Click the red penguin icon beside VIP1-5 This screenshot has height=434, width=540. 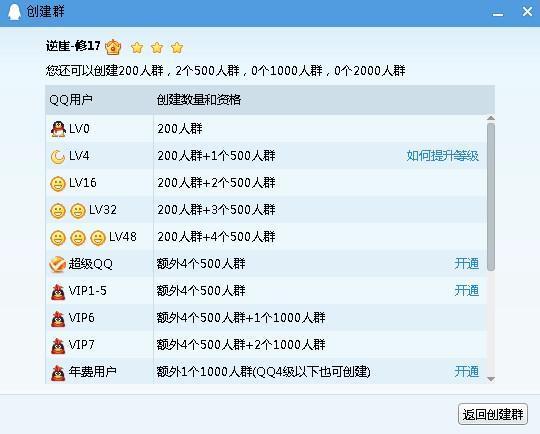[58, 292]
